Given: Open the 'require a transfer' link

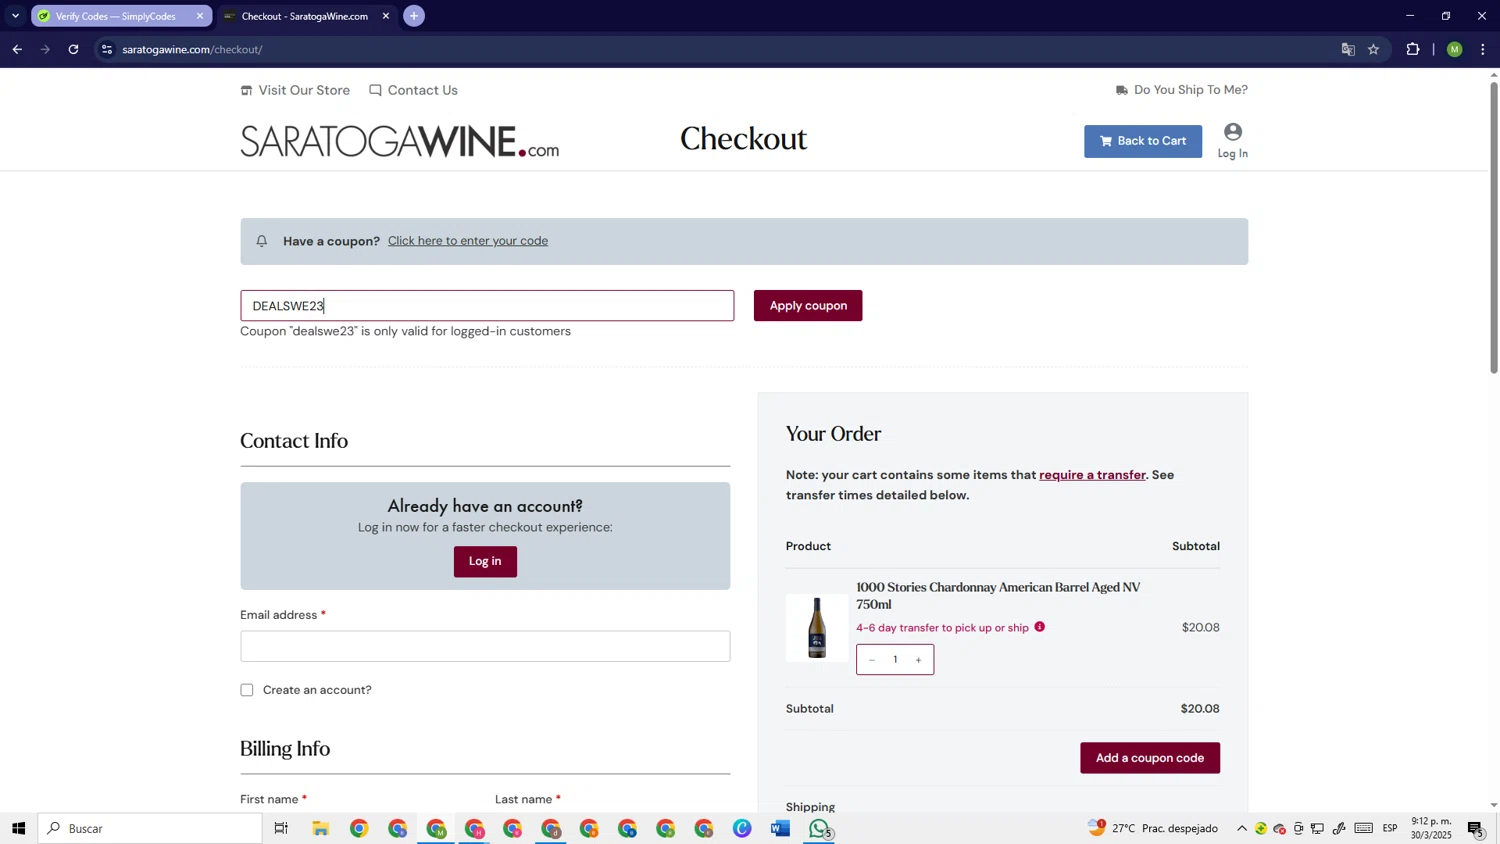Looking at the screenshot, I should (x=1092, y=475).
